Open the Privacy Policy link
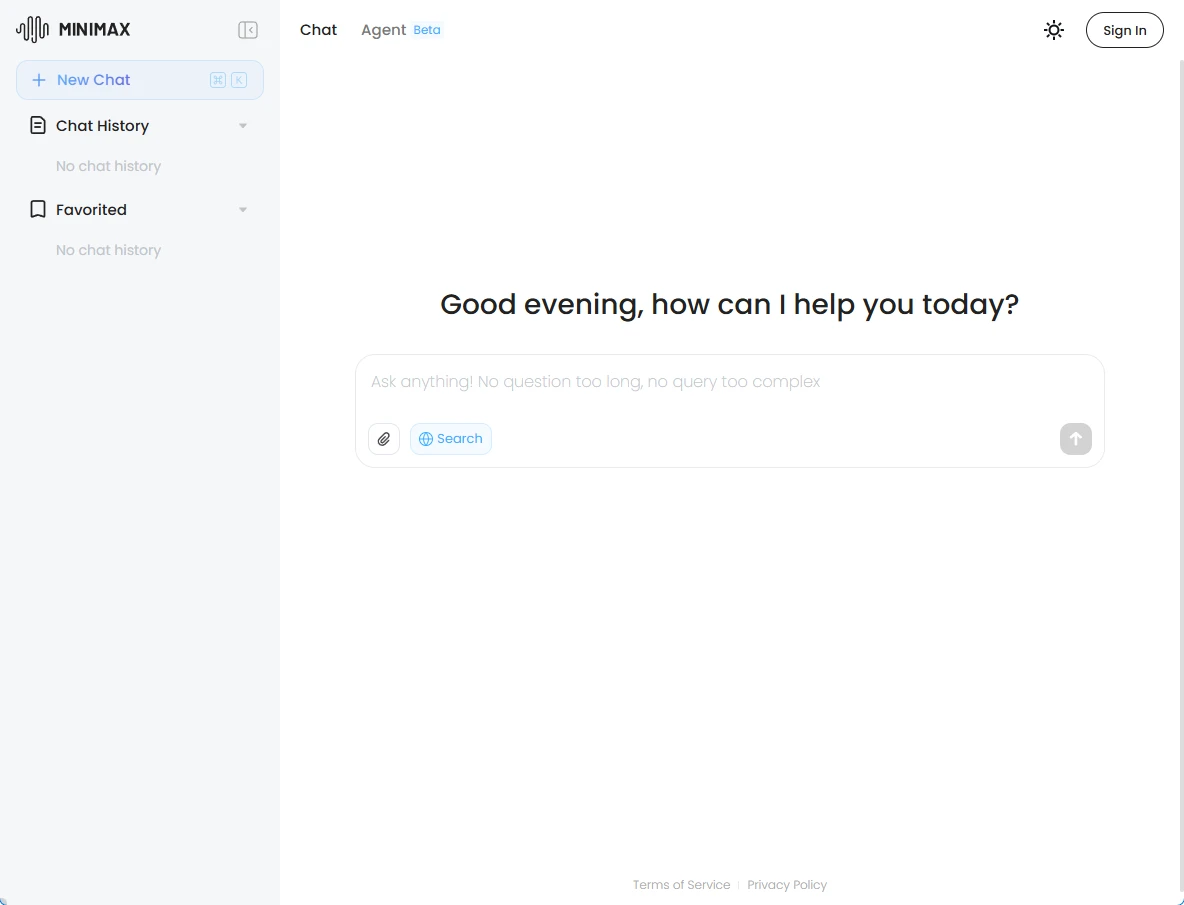 click(787, 885)
